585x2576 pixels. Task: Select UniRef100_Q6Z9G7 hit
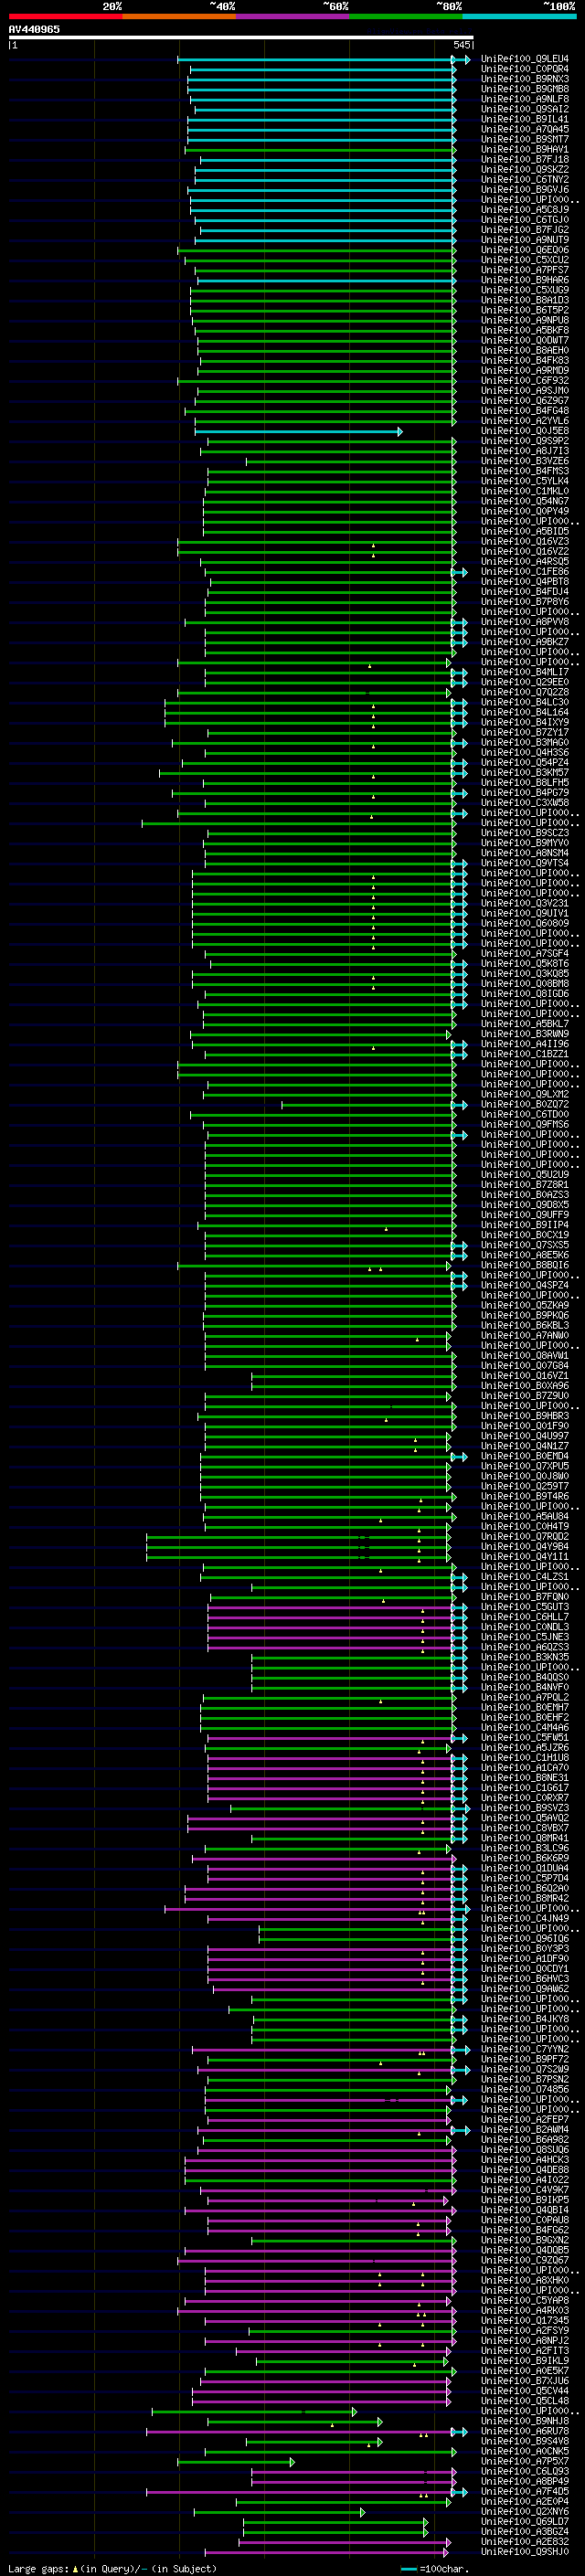525,400
